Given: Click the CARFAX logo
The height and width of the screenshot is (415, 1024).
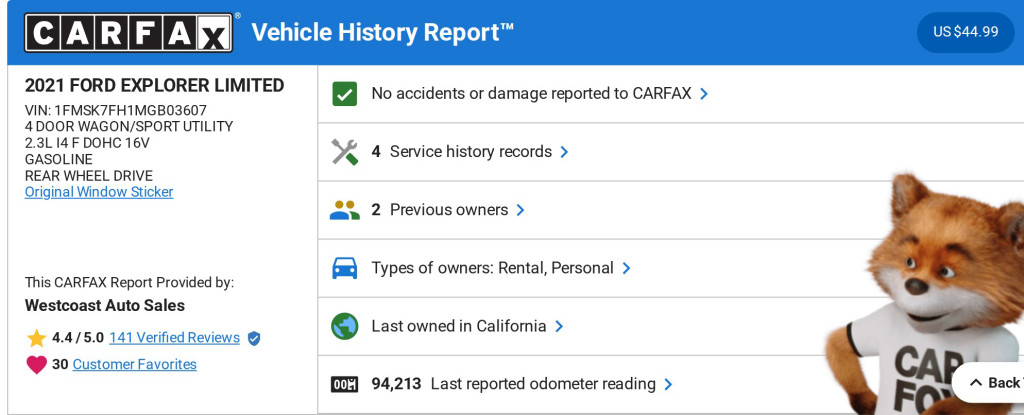Looking at the screenshot, I should (x=128, y=32).
